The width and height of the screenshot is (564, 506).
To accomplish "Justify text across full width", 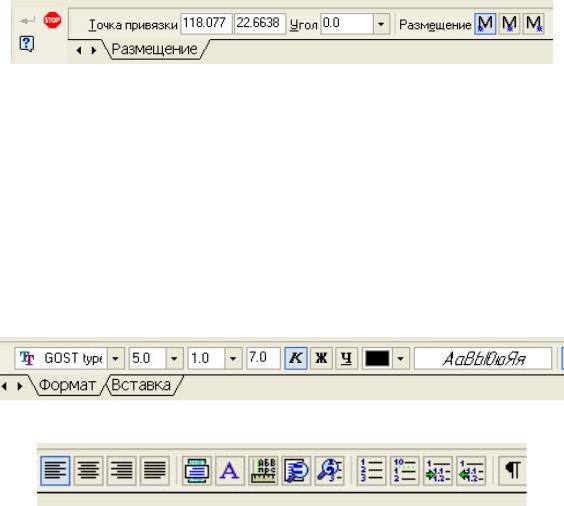I will coord(154,470).
